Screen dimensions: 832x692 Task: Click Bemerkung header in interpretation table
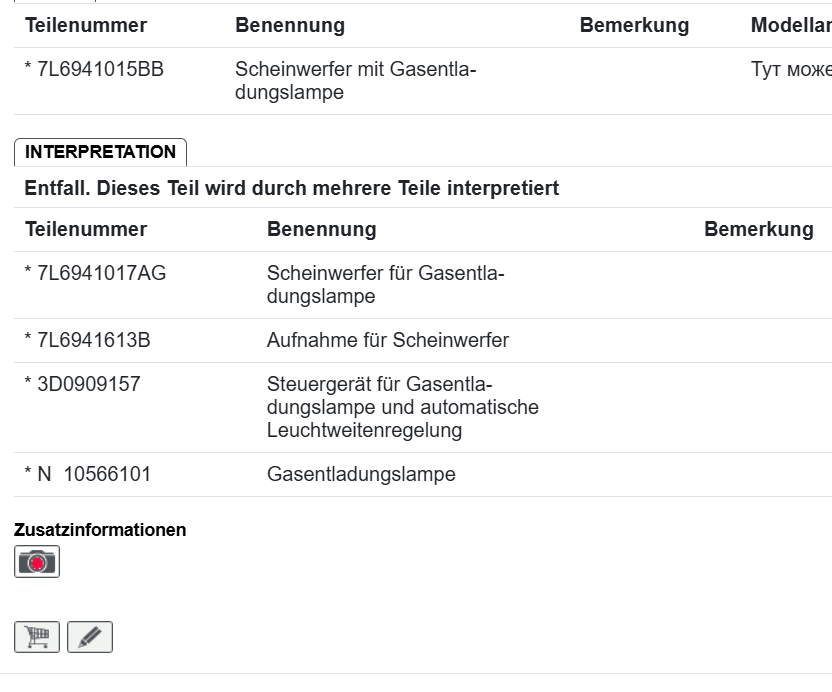758,229
